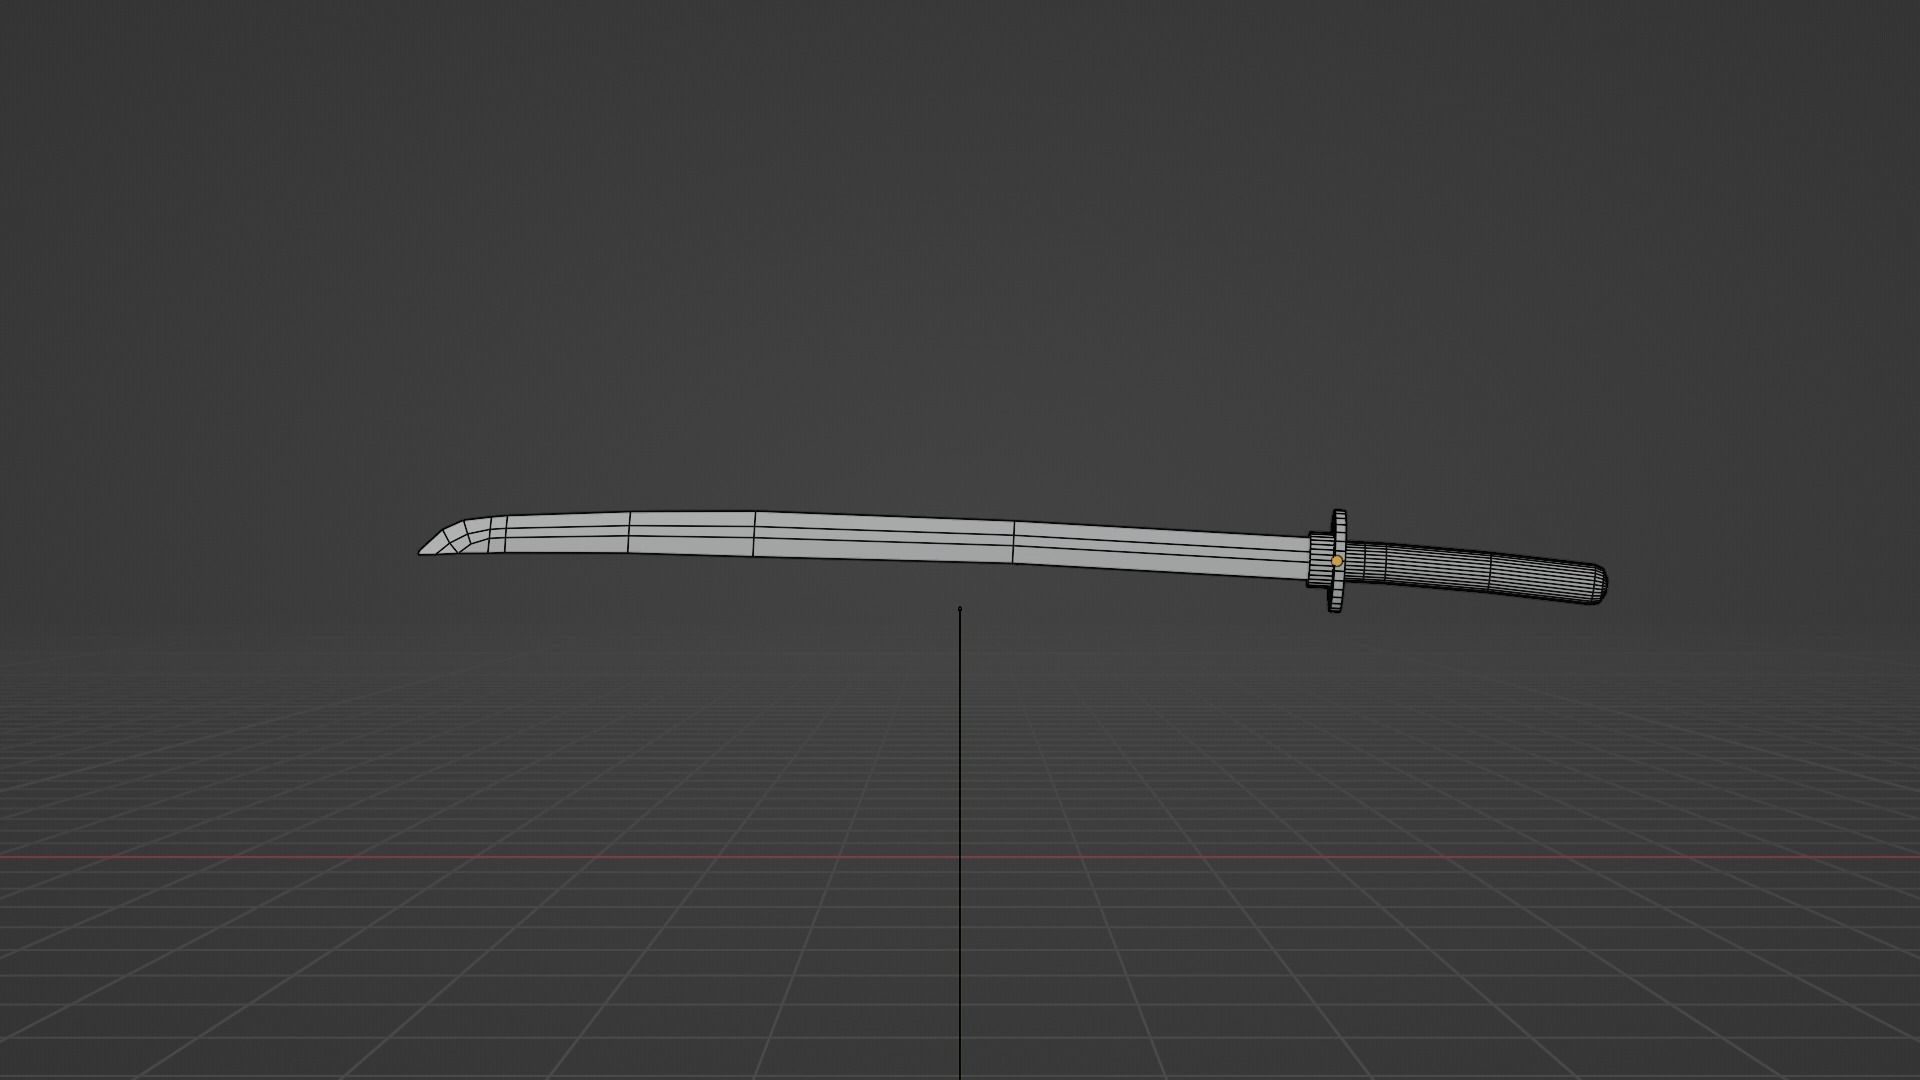
Task: Select the gold menuki ornament on the hilt
Action: click(1338, 562)
